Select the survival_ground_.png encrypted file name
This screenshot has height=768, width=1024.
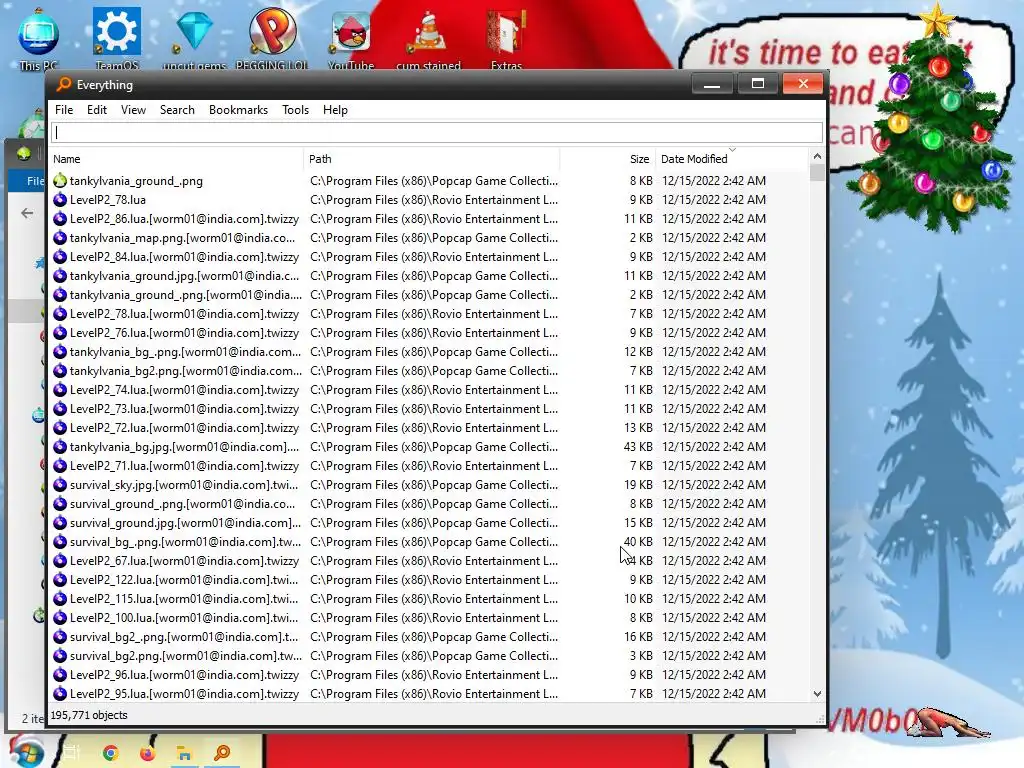(x=182, y=504)
